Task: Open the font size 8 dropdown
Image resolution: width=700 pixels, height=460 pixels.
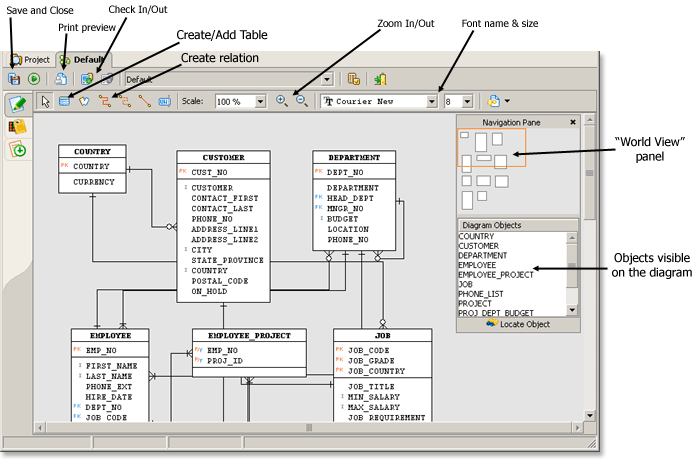Action: click(467, 102)
